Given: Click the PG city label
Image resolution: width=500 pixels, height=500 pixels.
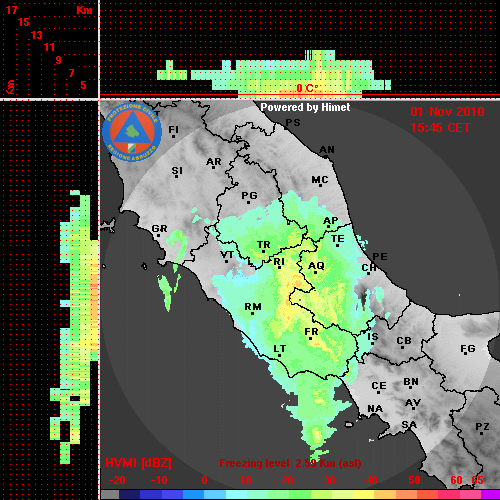Looking at the screenshot, I should (x=249, y=195).
